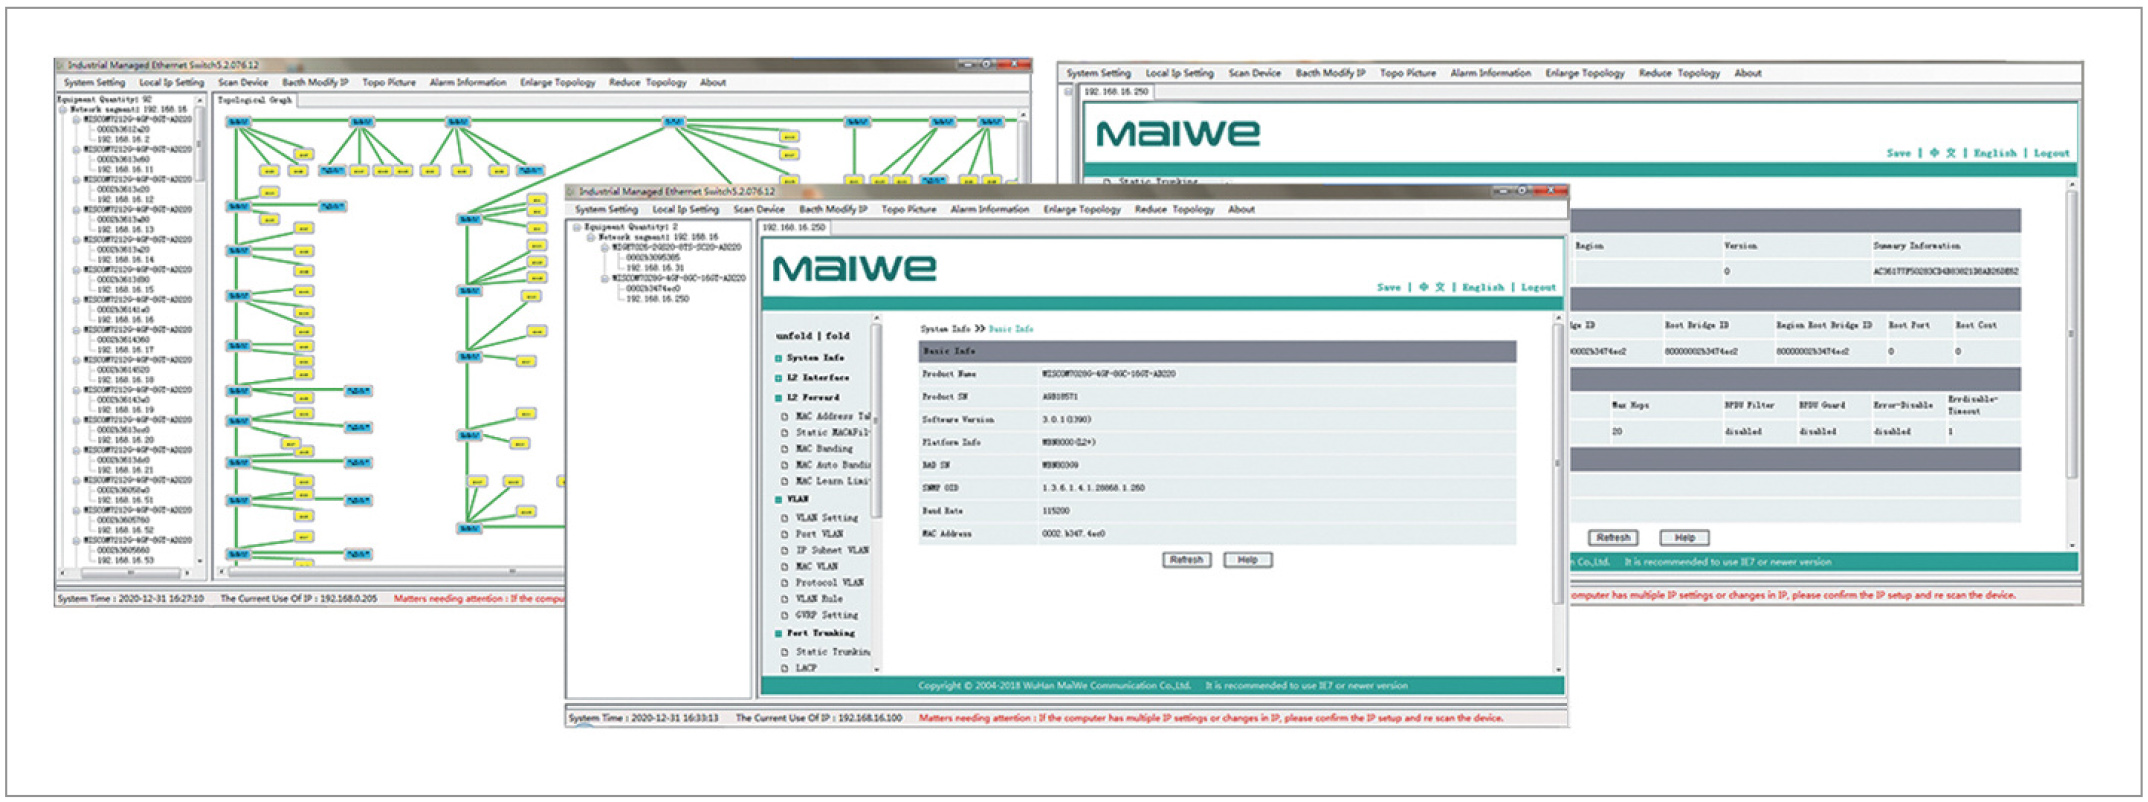2148x802 pixels.
Task: Open Alarm Information in front window
Action: click(x=989, y=210)
